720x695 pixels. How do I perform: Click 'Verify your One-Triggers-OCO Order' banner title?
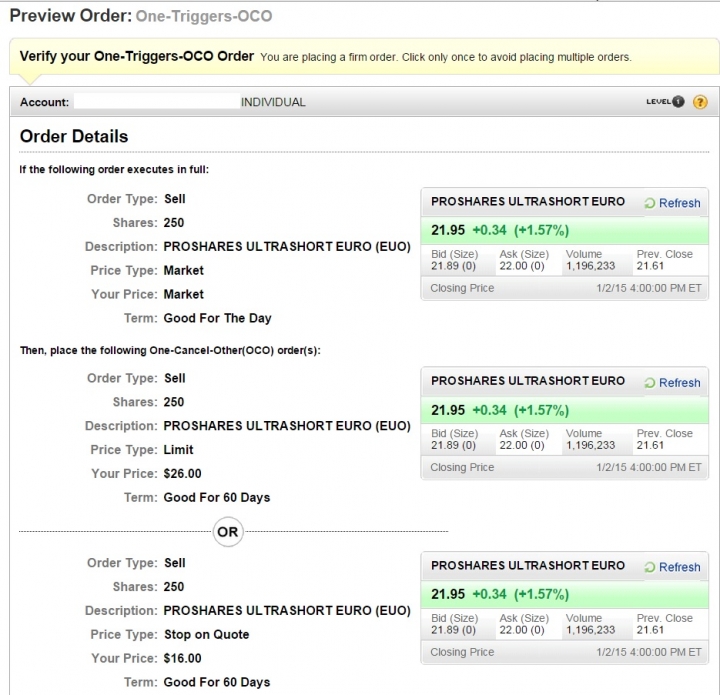click(x=137, y=56)
